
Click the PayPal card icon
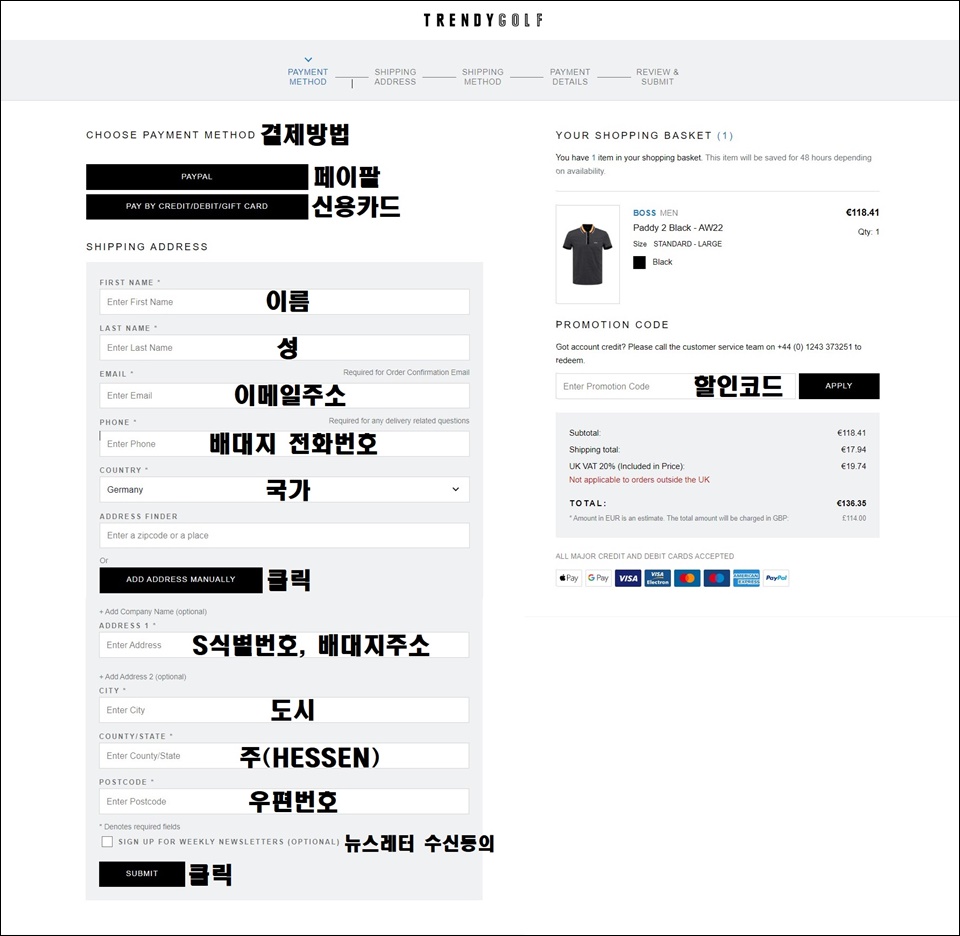[776, 578]
